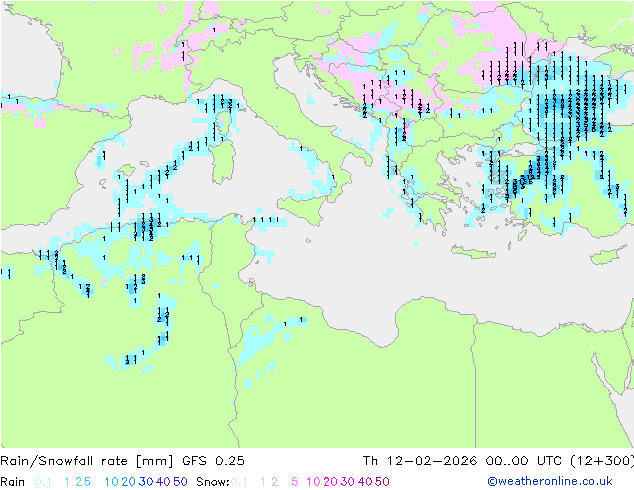
Task: Click the island of Crete on map
Action: (x=473, y=252)
